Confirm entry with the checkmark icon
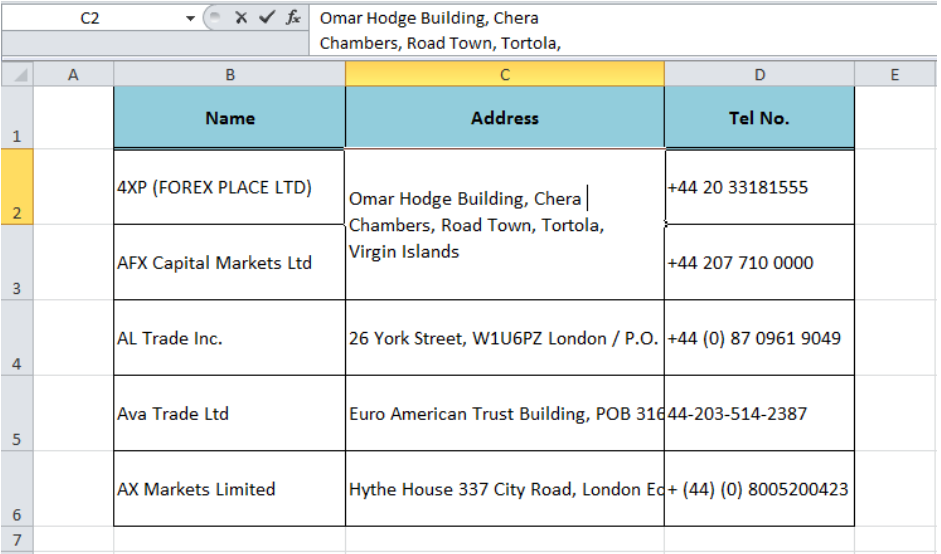941x554 pixels. tap(266, 17)
